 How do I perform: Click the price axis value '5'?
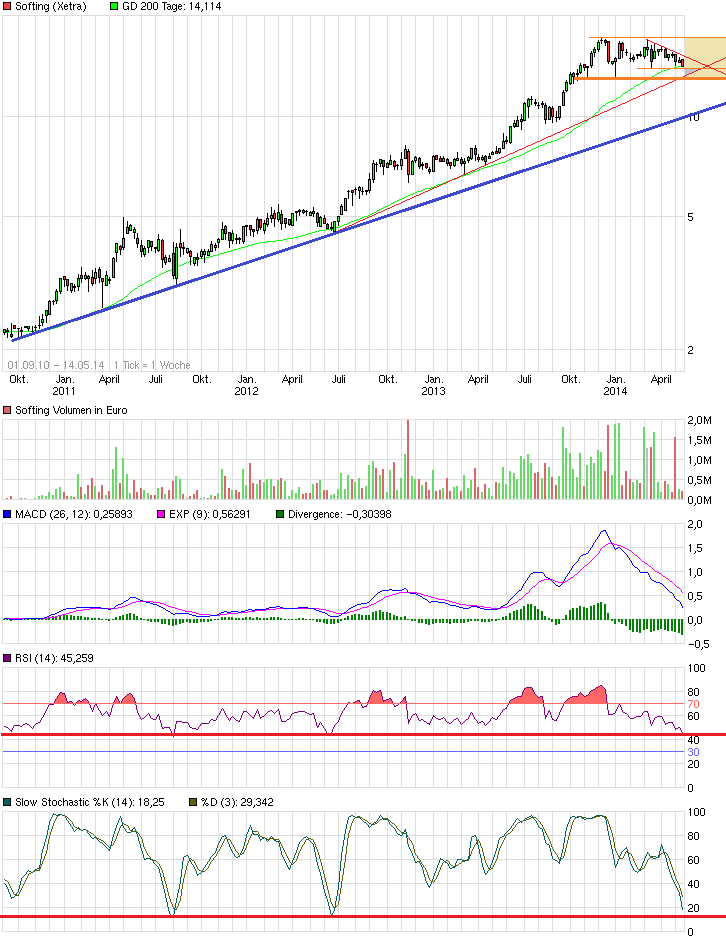coord(691,217)
